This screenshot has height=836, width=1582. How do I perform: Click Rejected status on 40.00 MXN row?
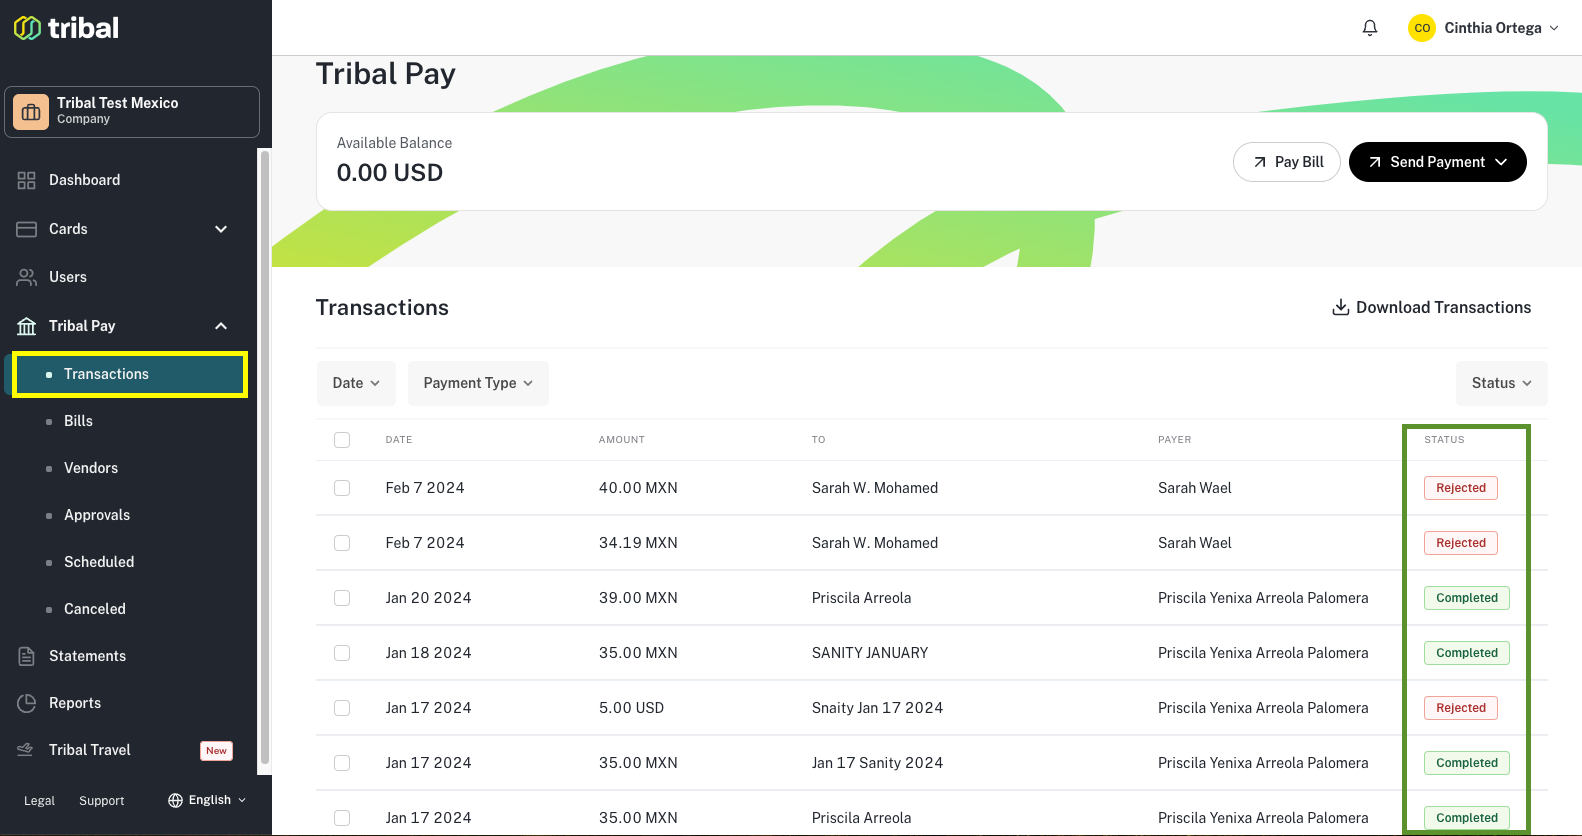point(1461,488)
